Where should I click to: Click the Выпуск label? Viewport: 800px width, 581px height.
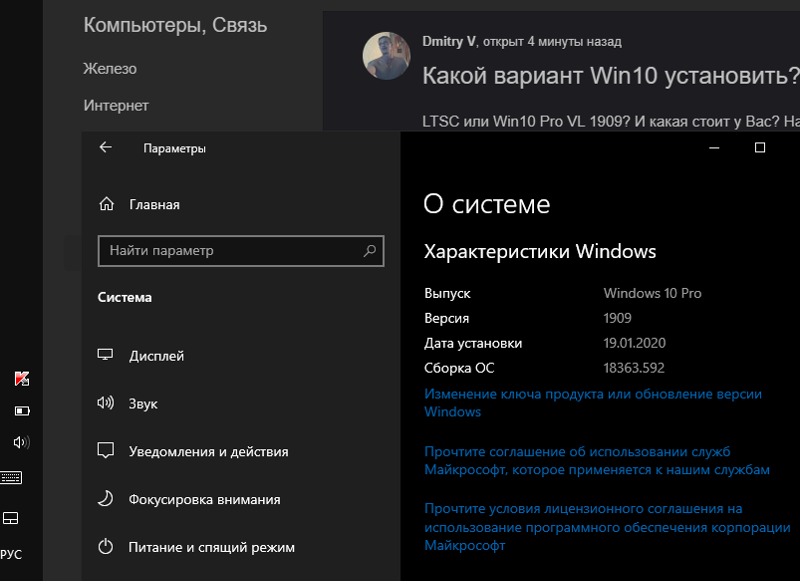(447, 293)
